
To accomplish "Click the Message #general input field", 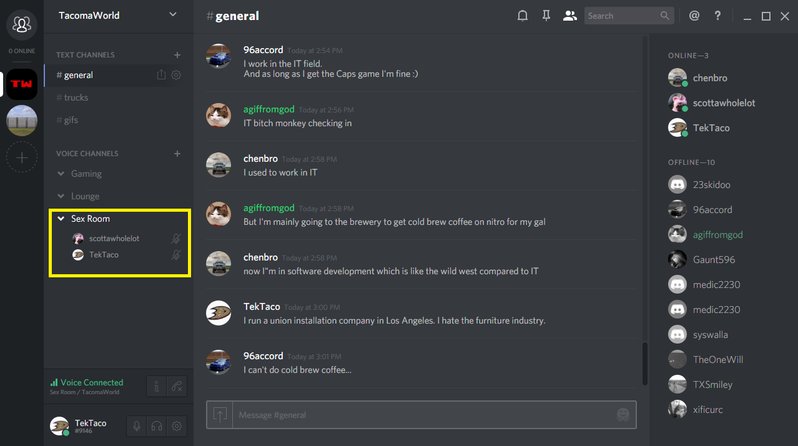I will coord(423,415).
